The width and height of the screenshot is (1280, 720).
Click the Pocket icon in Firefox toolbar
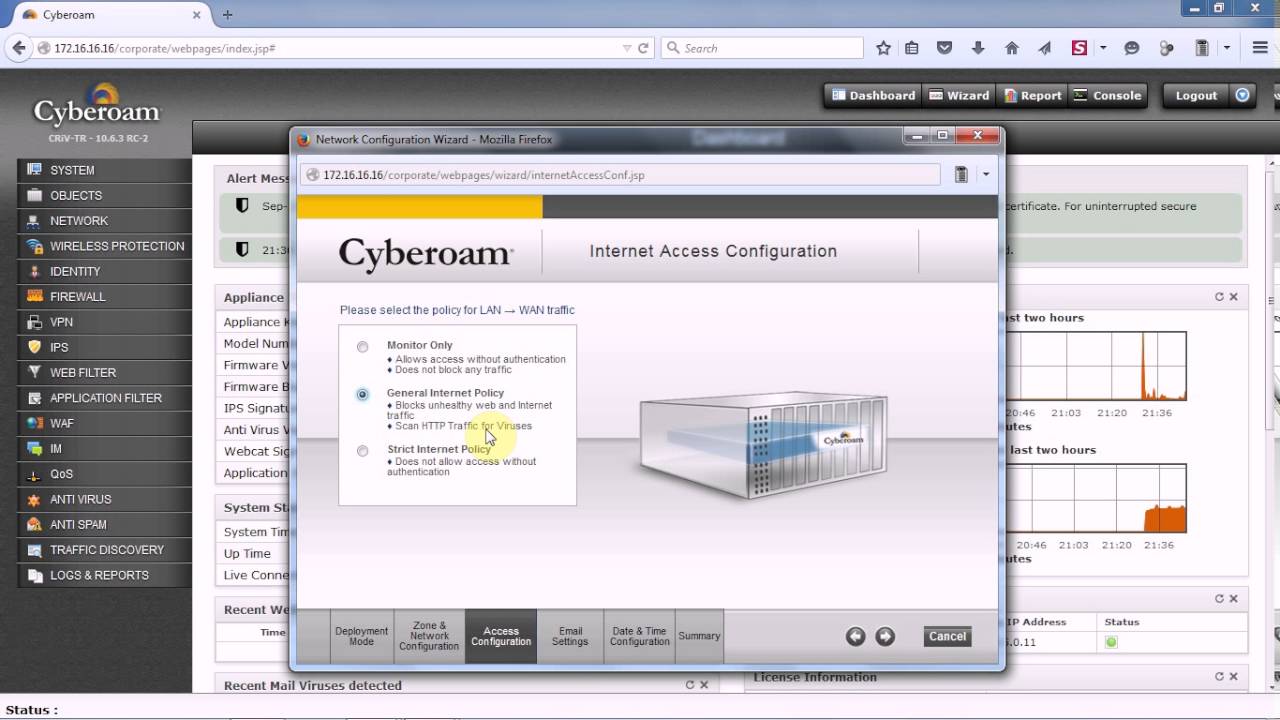944,48
